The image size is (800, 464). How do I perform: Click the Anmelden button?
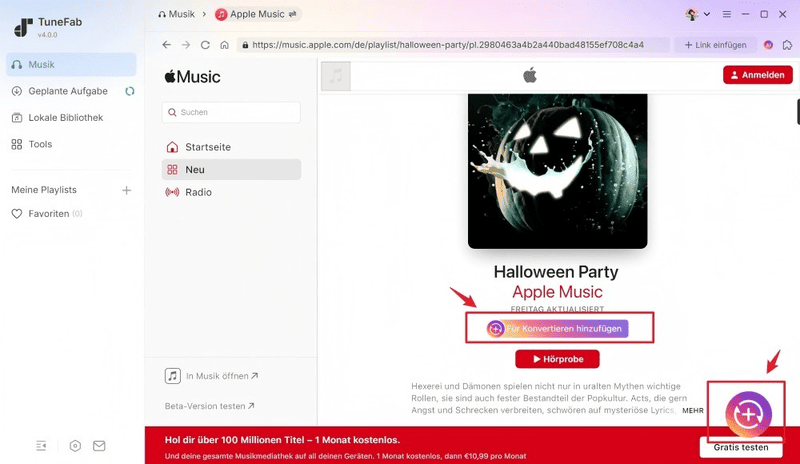point(758,75)
